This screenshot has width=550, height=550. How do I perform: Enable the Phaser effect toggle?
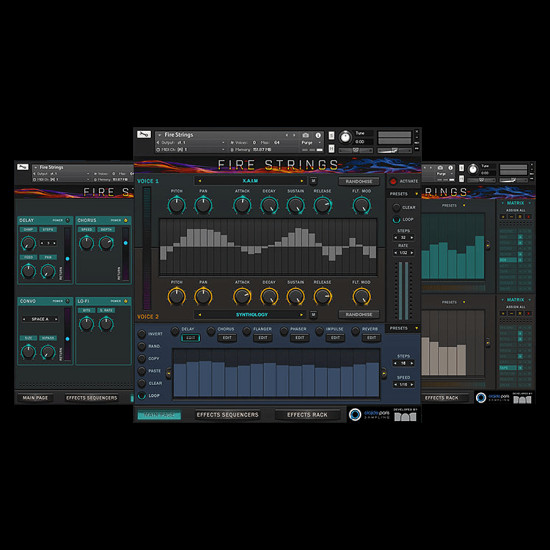point(284,330)
